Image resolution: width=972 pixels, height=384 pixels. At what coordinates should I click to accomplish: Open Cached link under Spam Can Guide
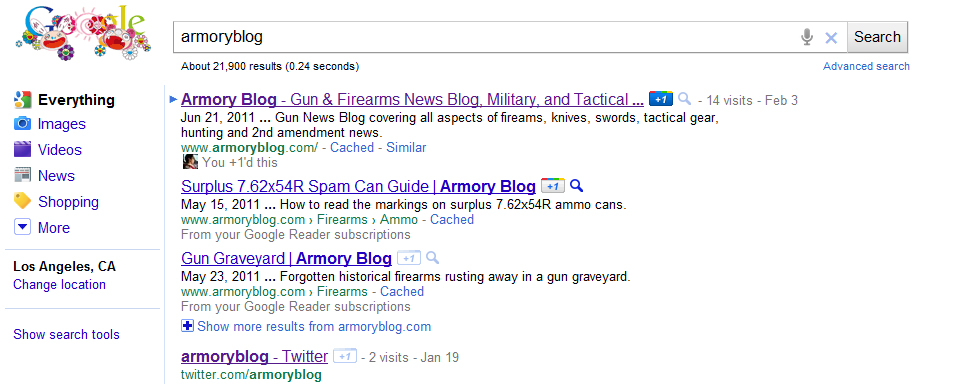(452, 220)
